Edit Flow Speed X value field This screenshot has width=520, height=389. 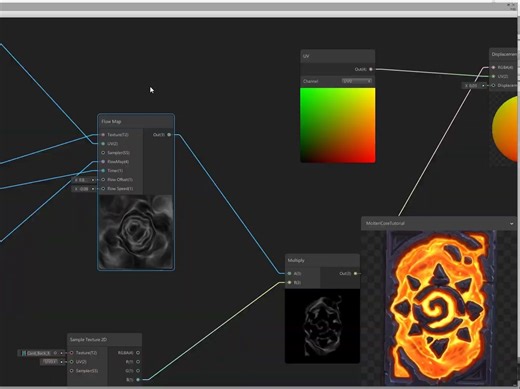click(x=81, y=189)
